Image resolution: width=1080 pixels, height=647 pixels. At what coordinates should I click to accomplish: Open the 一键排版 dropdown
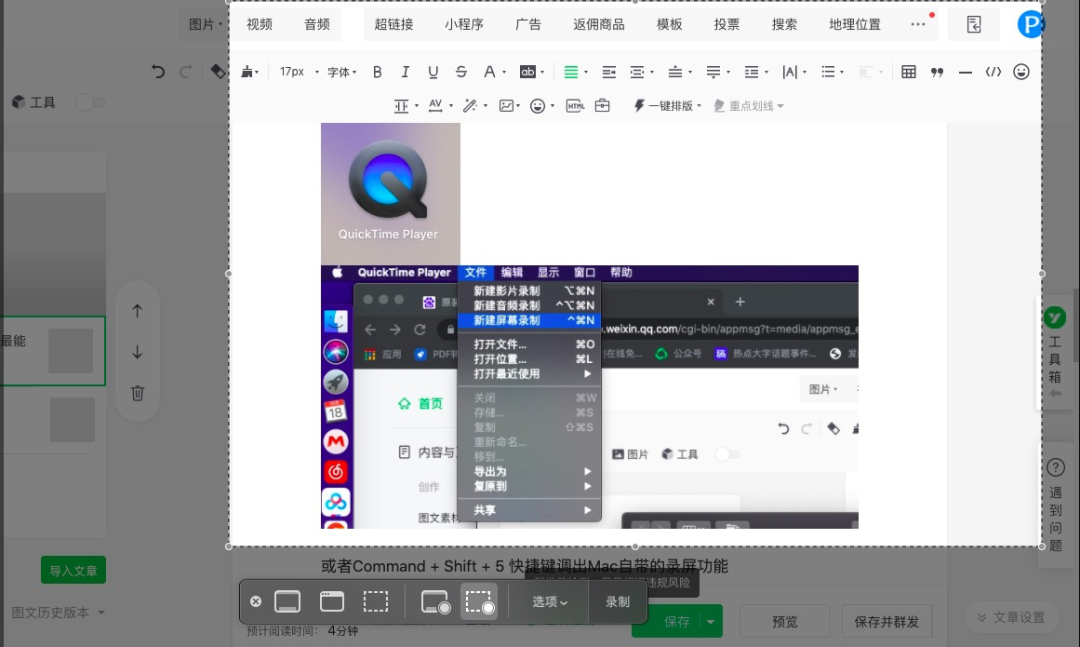tap(667, 105)
